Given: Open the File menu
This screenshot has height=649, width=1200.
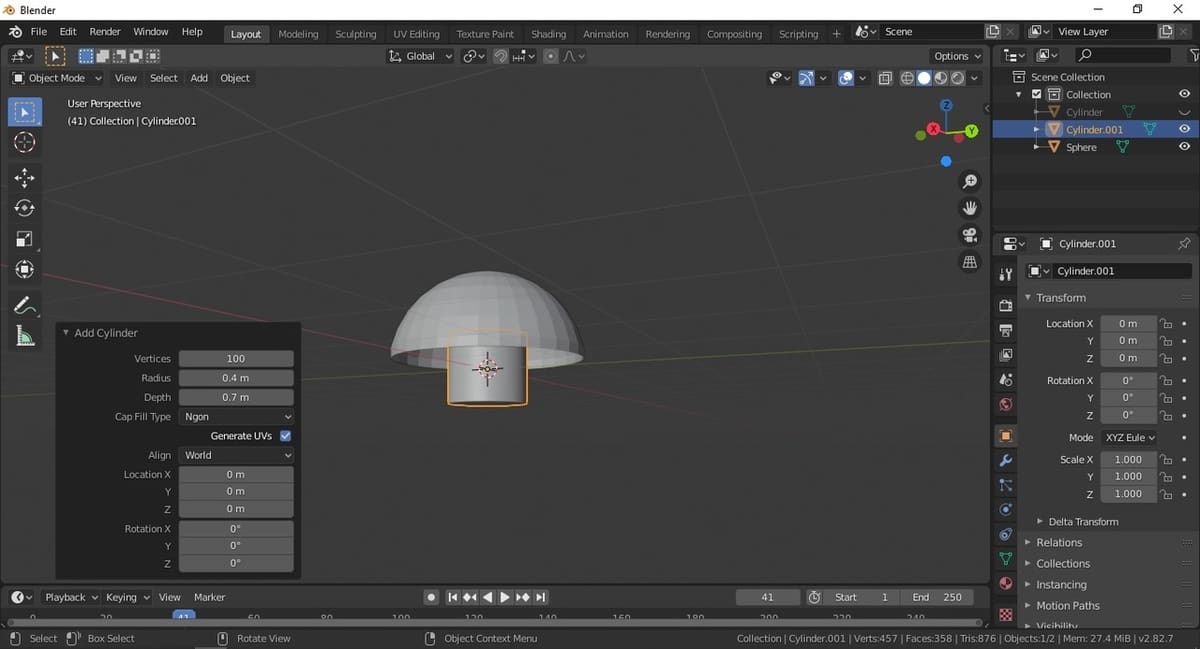Looking at the screenshot, I should pos(39,32).
